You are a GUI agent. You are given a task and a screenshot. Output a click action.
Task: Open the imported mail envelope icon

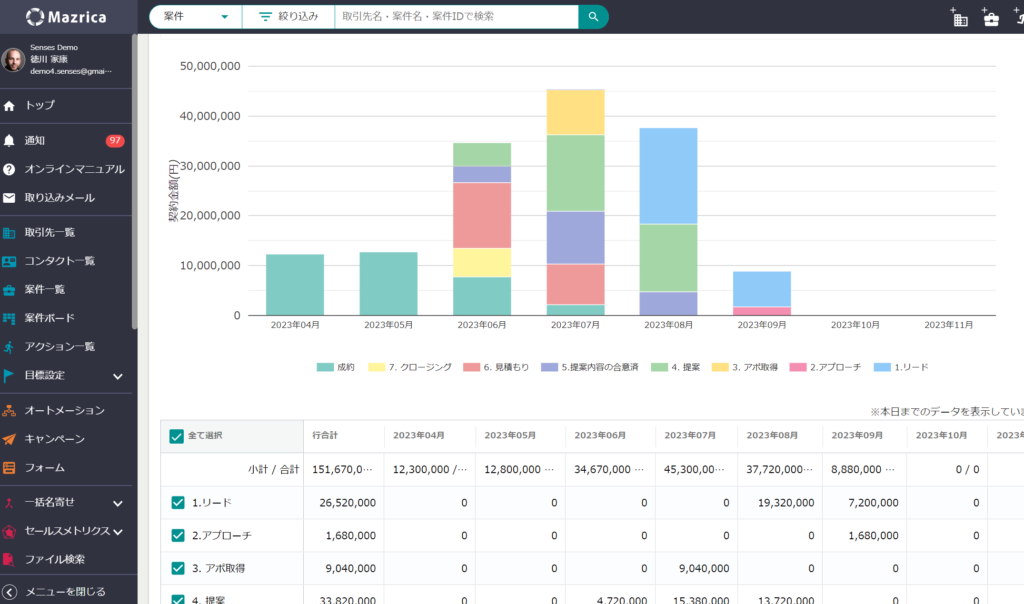pos(9,198)
